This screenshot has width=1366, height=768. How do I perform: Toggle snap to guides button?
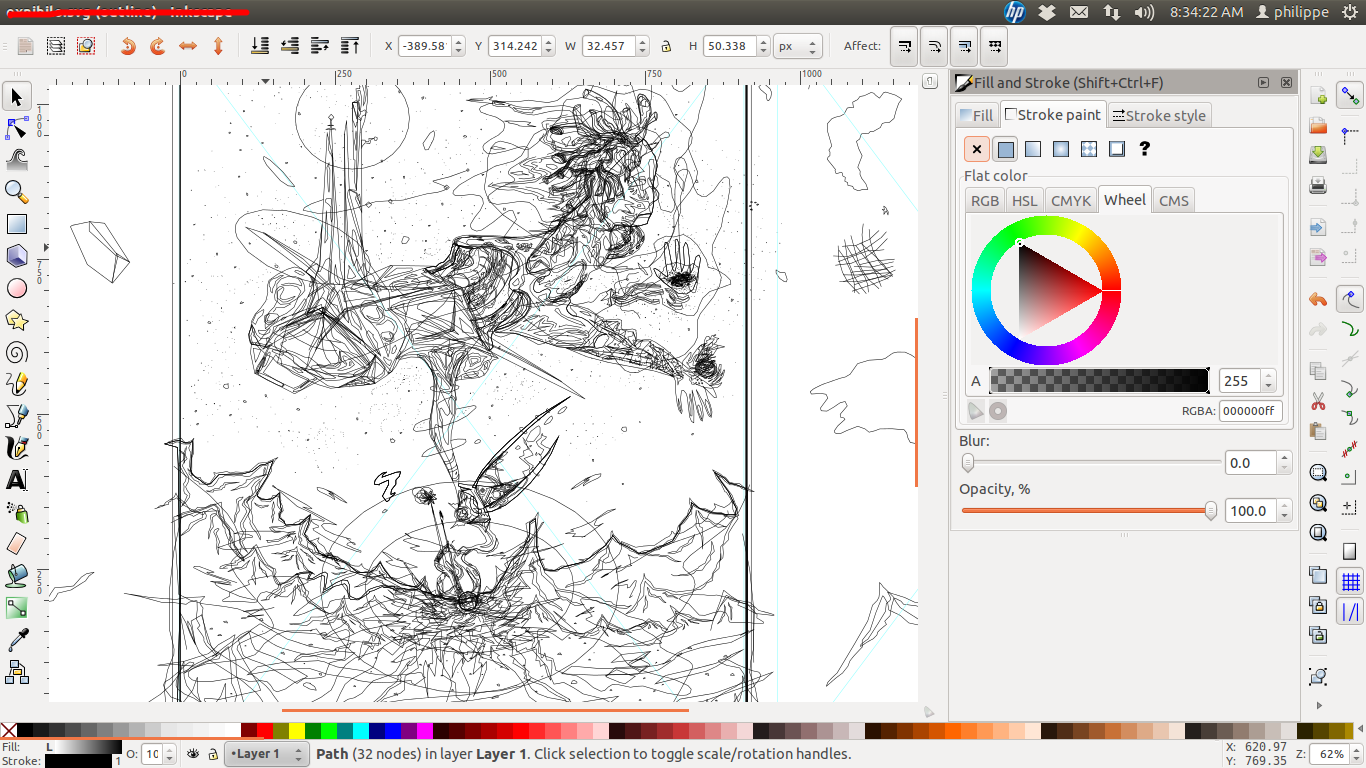pos(1351,612)
